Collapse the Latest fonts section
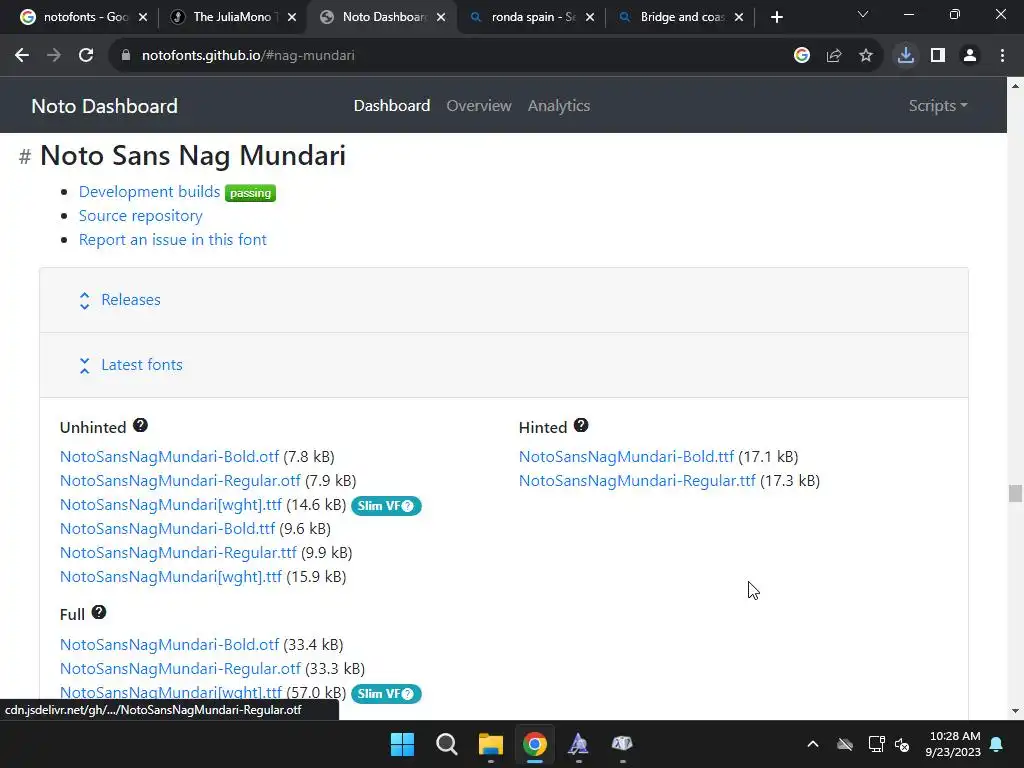Screen dimensions: 1024x768 click(142, 365)
